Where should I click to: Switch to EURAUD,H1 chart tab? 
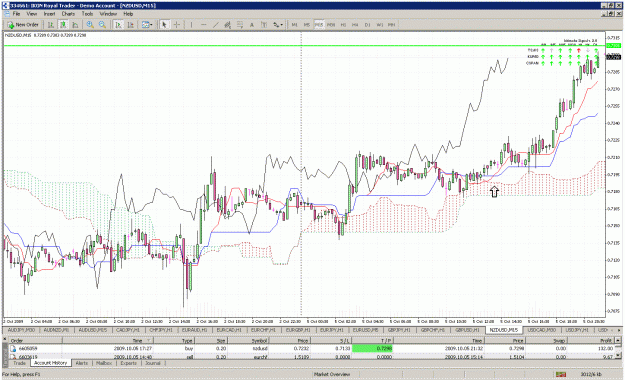click(194, 330)
